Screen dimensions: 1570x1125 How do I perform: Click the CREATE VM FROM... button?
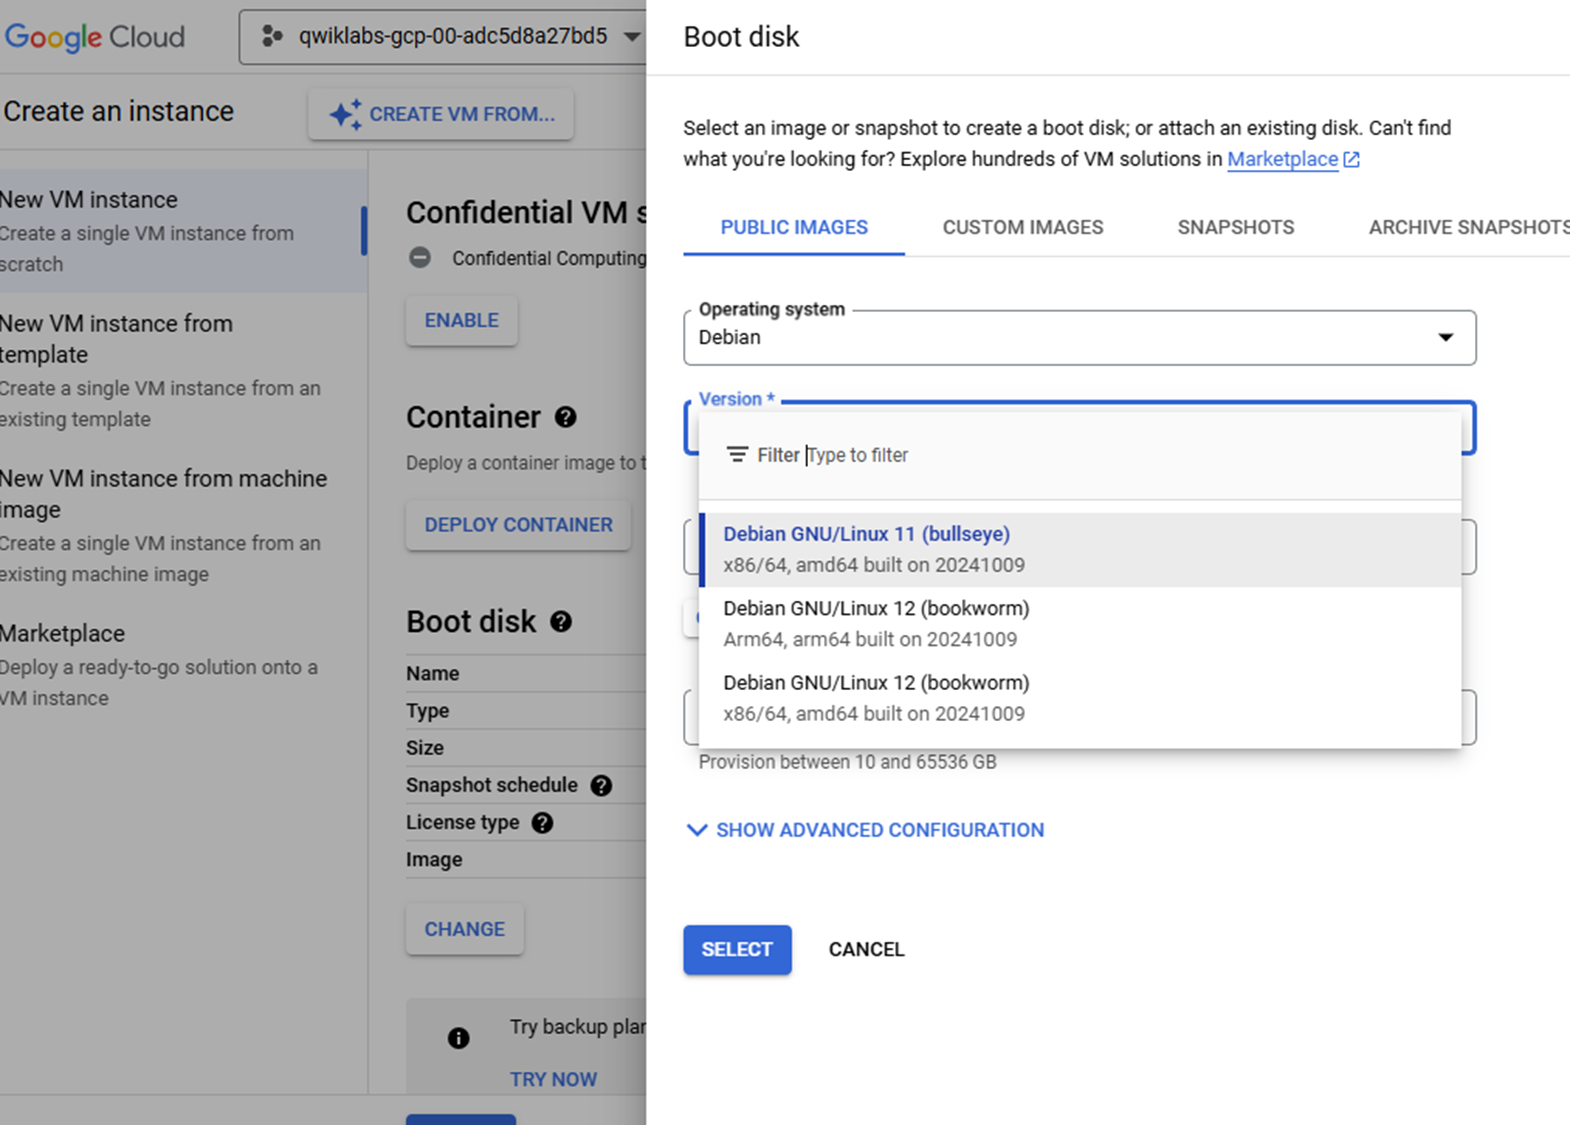coord(441,114)
